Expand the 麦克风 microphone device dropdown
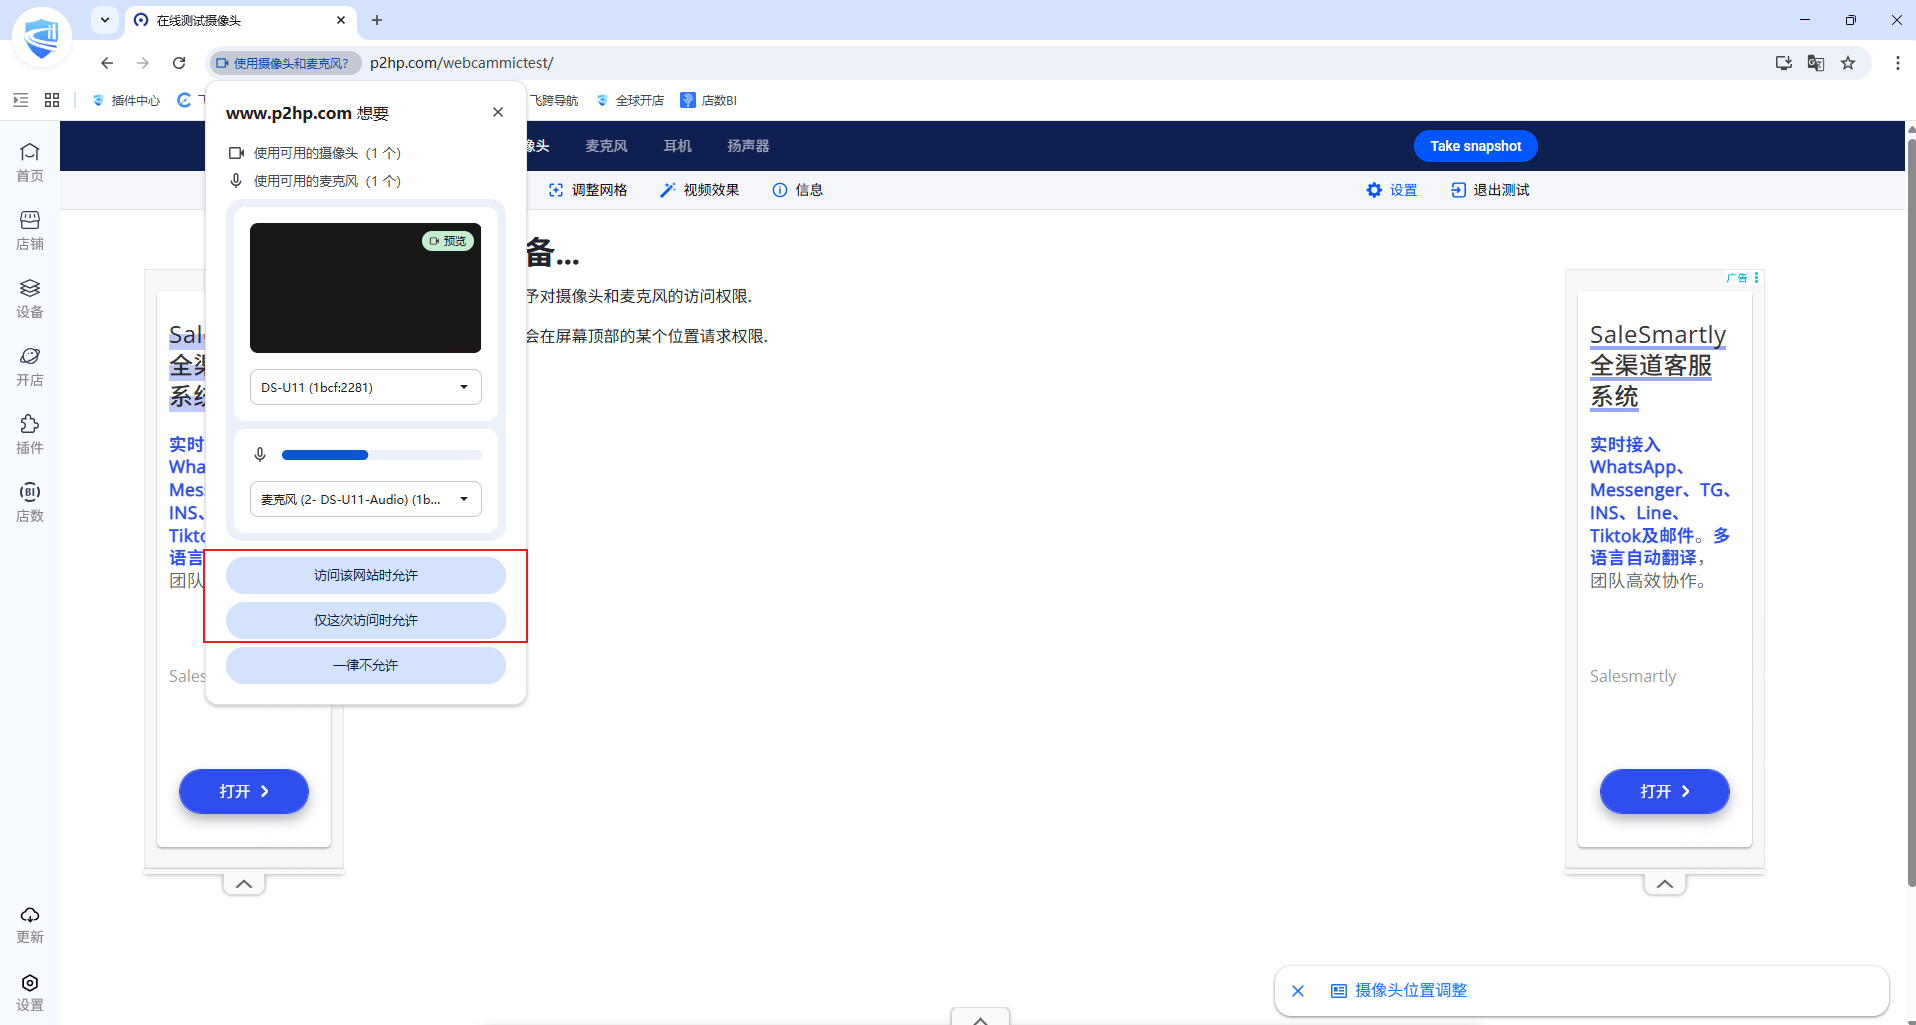This screenshot has width=1916, height=1025. 366,499
